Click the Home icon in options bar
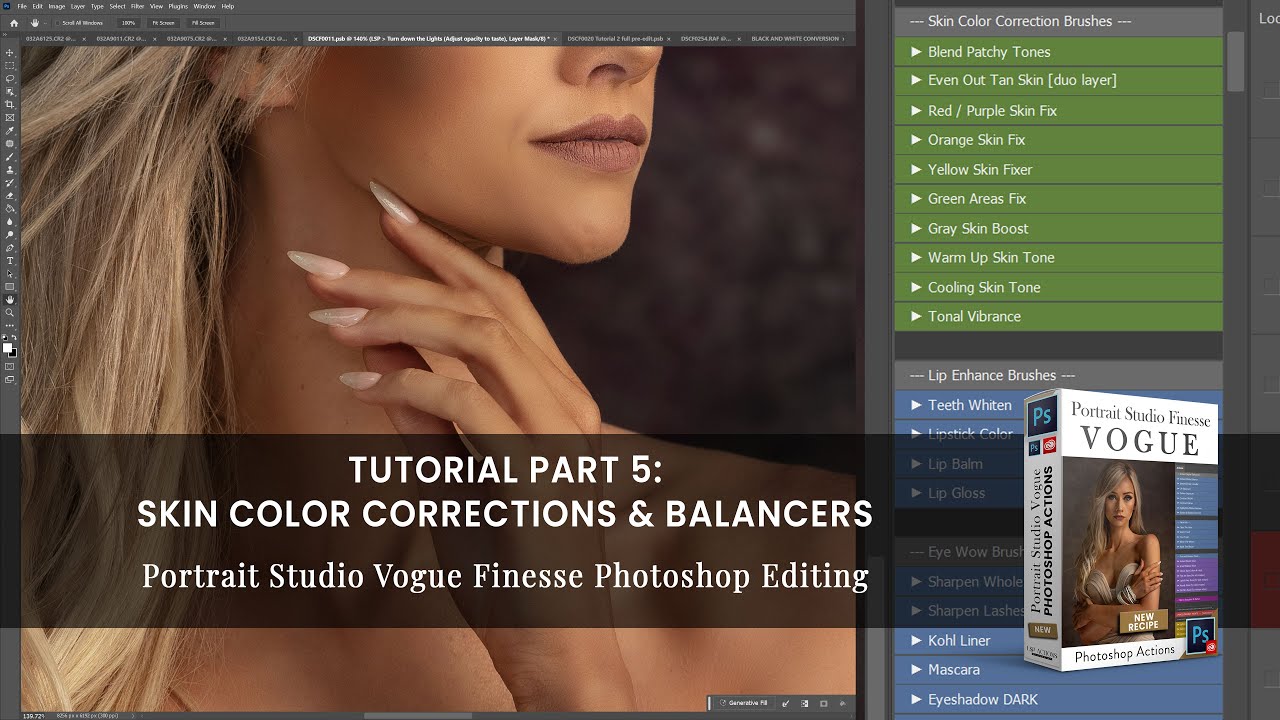This screenshot has width=1280, height=720. [14, 23]
